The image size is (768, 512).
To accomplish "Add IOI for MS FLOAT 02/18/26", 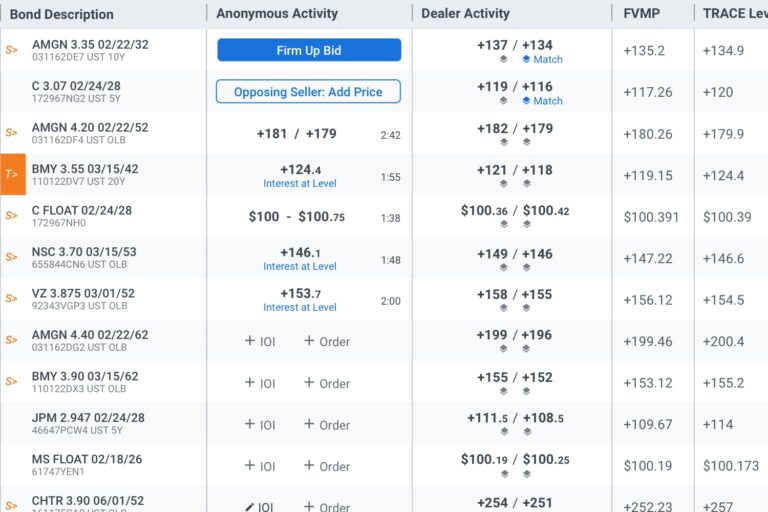I will click(260, 466).
